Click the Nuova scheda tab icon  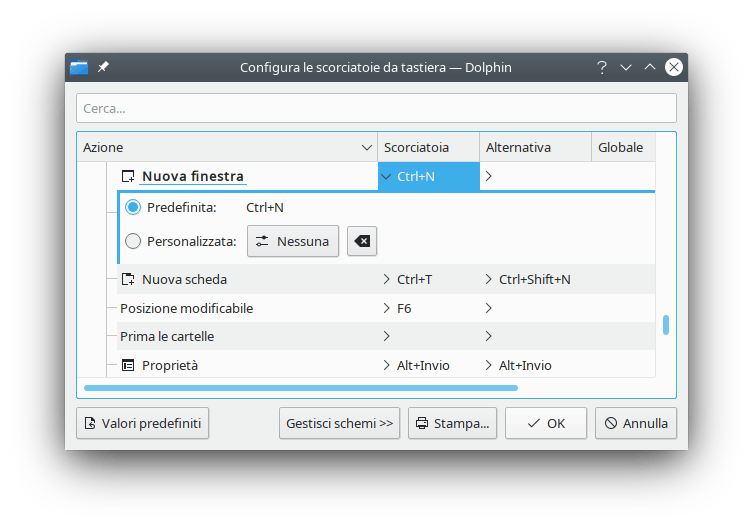point(127,279)
